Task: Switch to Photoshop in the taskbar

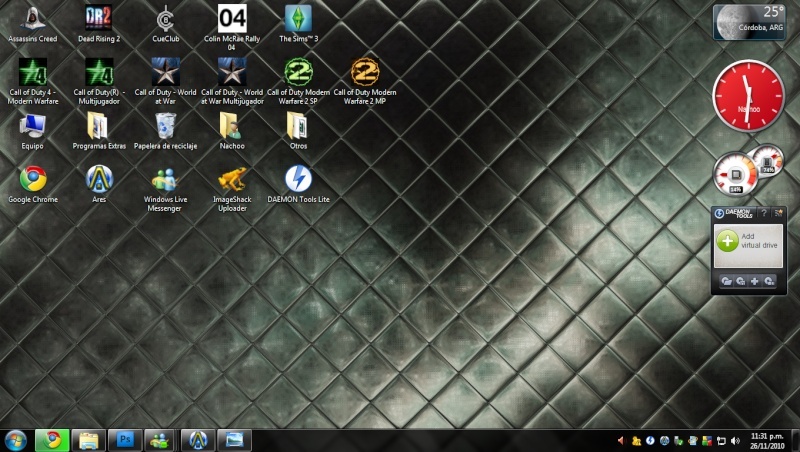Action: [x=125, y=440]
